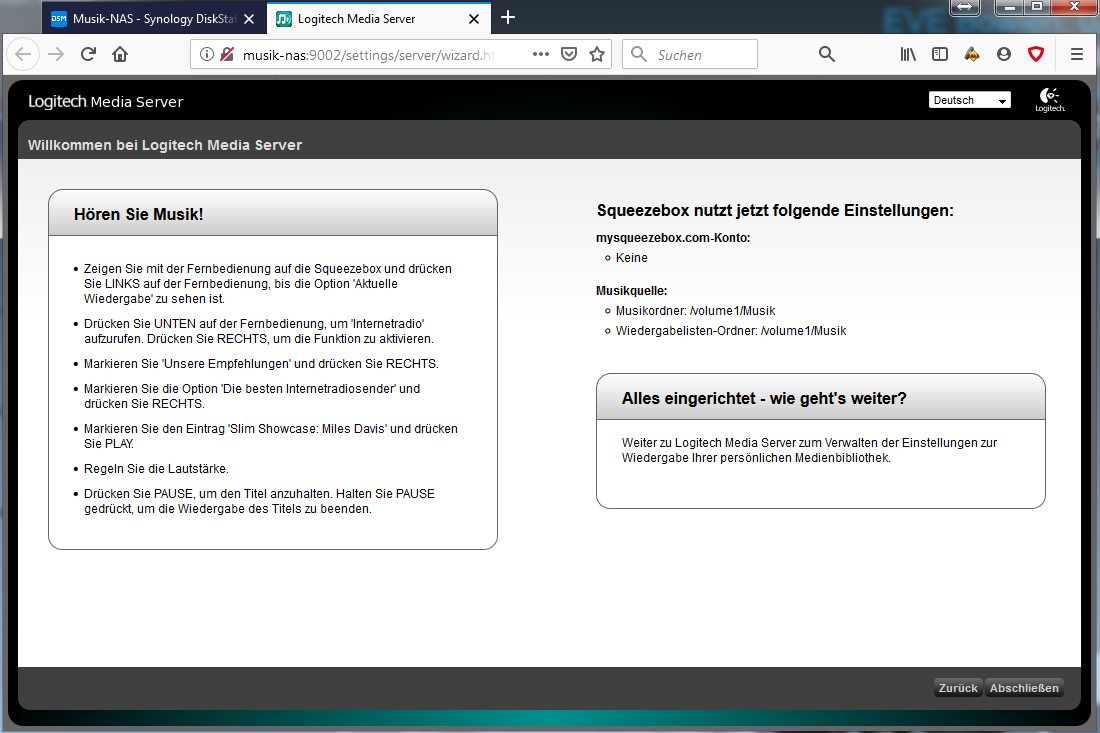Click 'Regeln Sie die Lautstärke.' bullet
The image size is (1100, 733).
click(156, 469)
